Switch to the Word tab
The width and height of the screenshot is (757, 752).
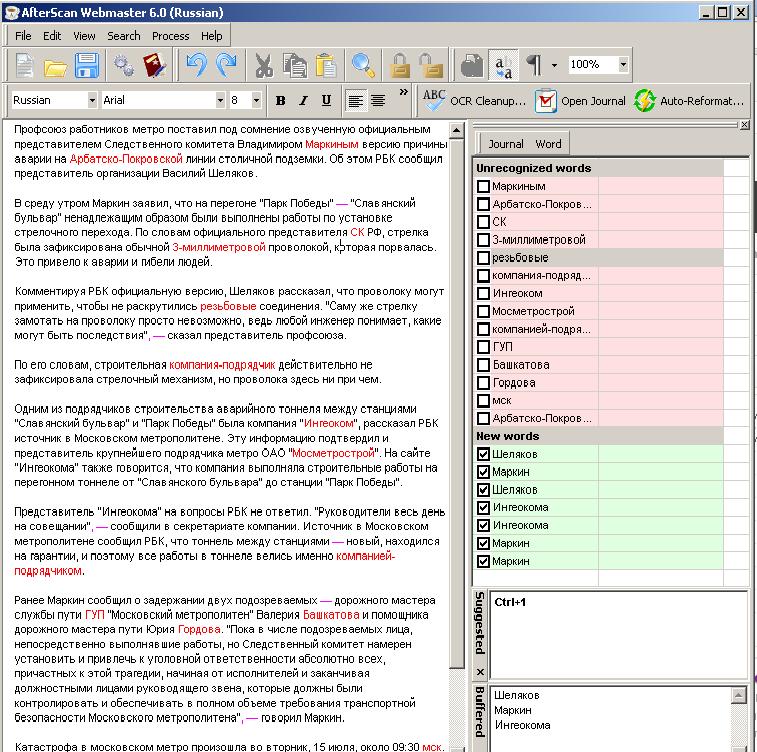click(x=548, y=144)
